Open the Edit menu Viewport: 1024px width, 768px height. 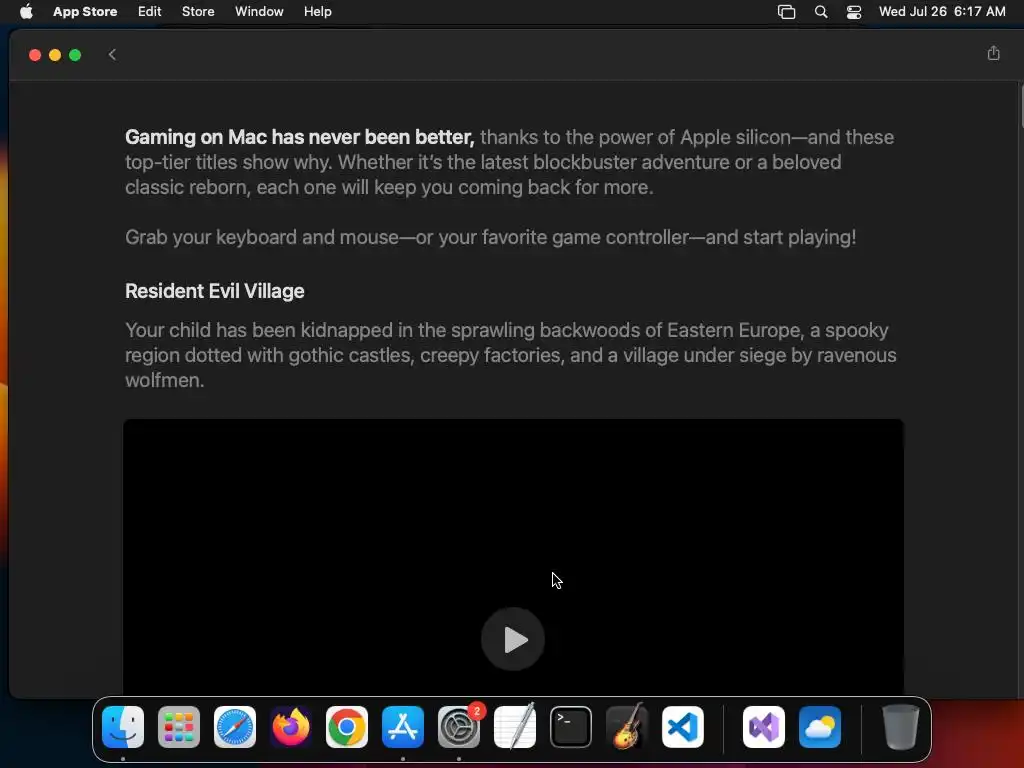pyautogui.click(x=150, y=12)
